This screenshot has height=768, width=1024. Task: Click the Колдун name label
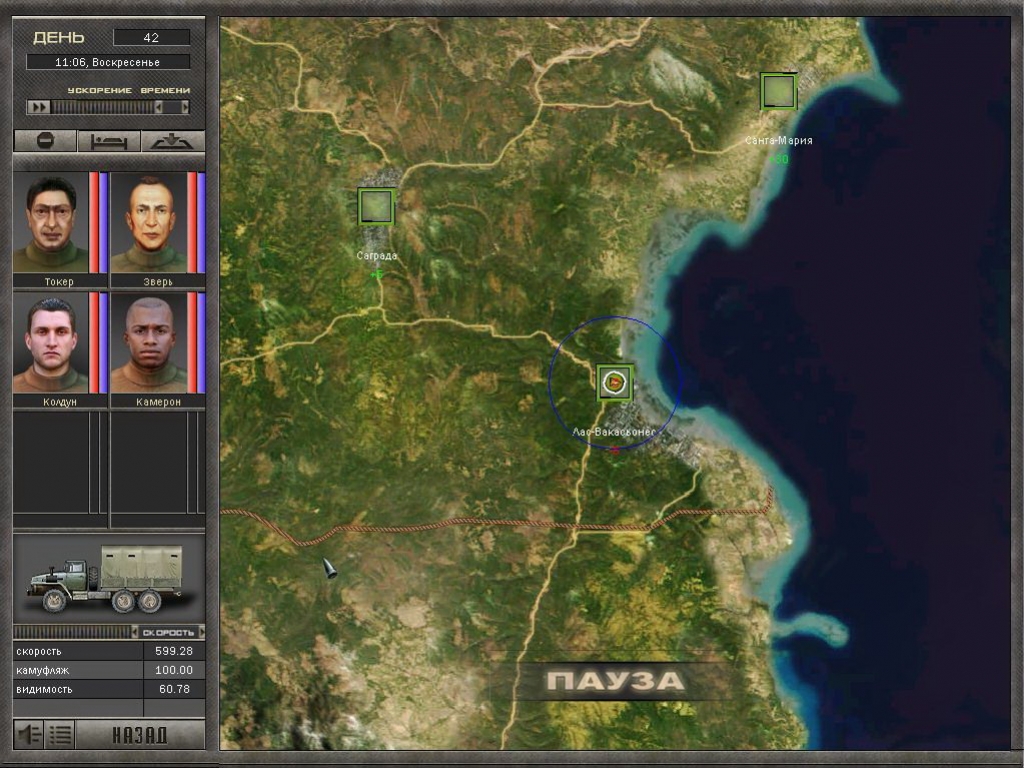coord(59,402)
